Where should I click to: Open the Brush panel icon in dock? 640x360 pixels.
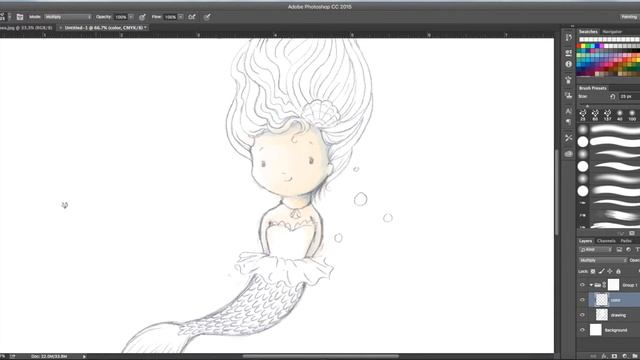click(x=569, y=80)
